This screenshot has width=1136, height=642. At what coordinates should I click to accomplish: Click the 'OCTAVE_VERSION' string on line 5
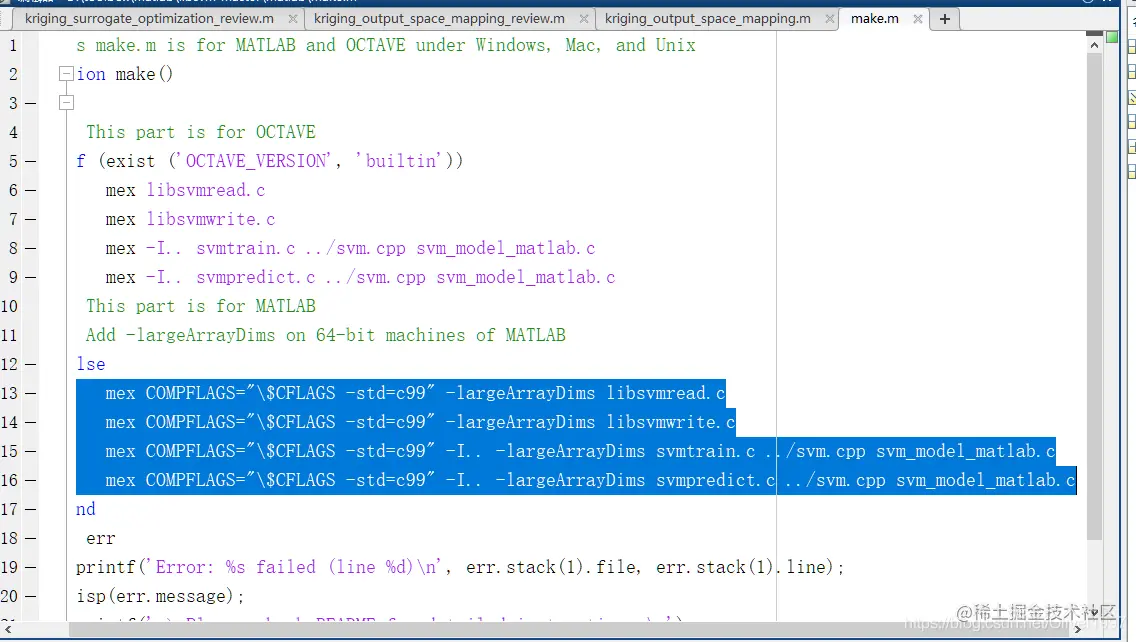click(x=256, y=161)
